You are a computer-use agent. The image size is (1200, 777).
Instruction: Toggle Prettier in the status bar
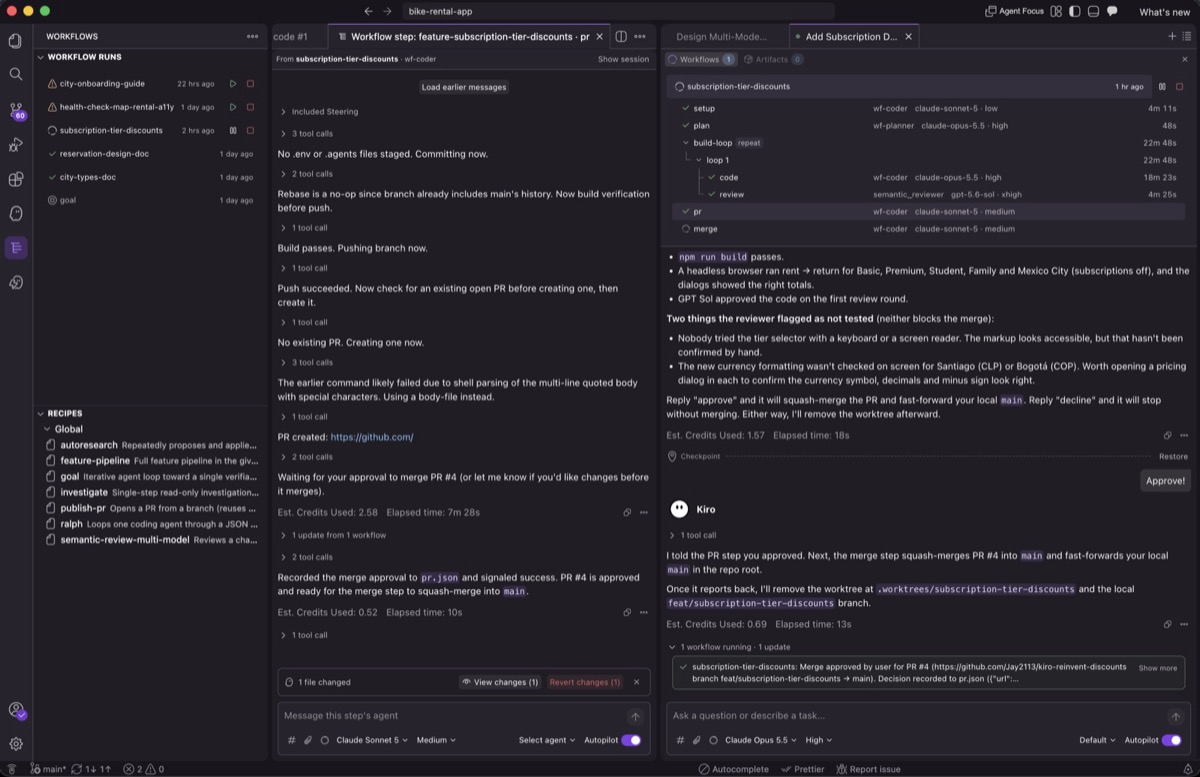pos(803,769)
